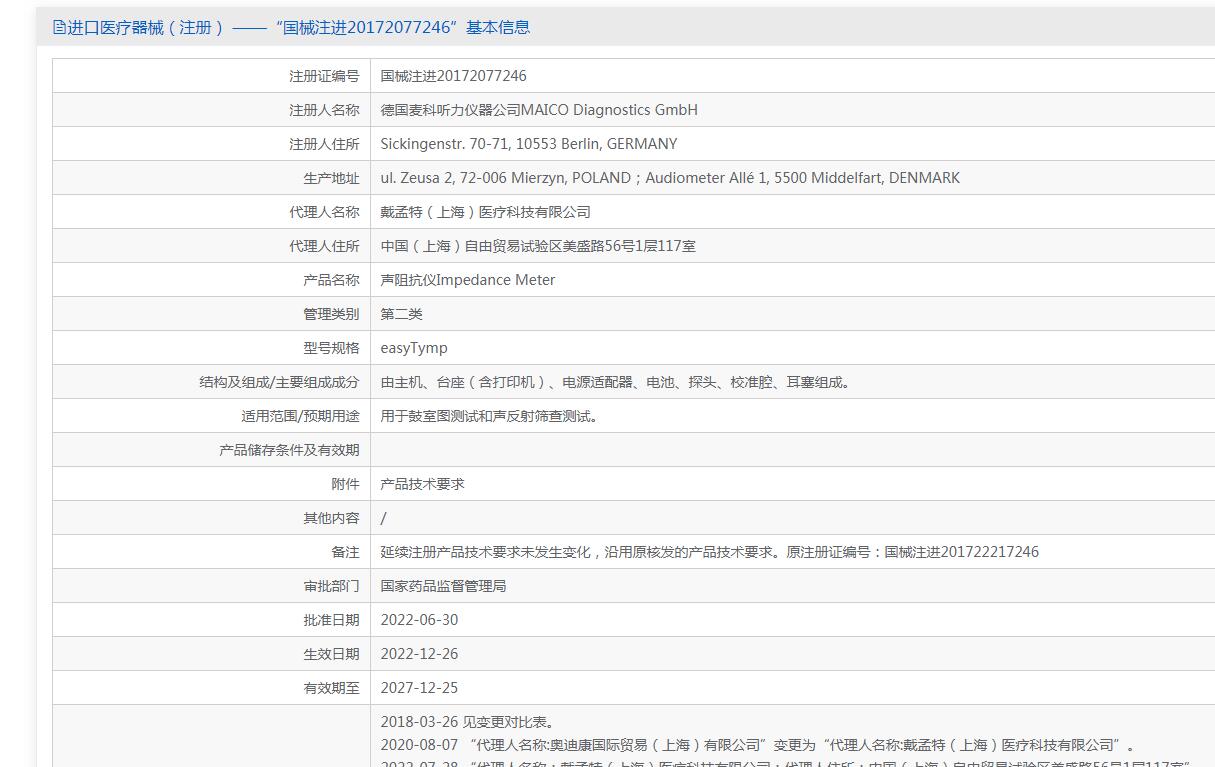Click the 生产地址 label
1215x767 pixels.
[331, 178]
